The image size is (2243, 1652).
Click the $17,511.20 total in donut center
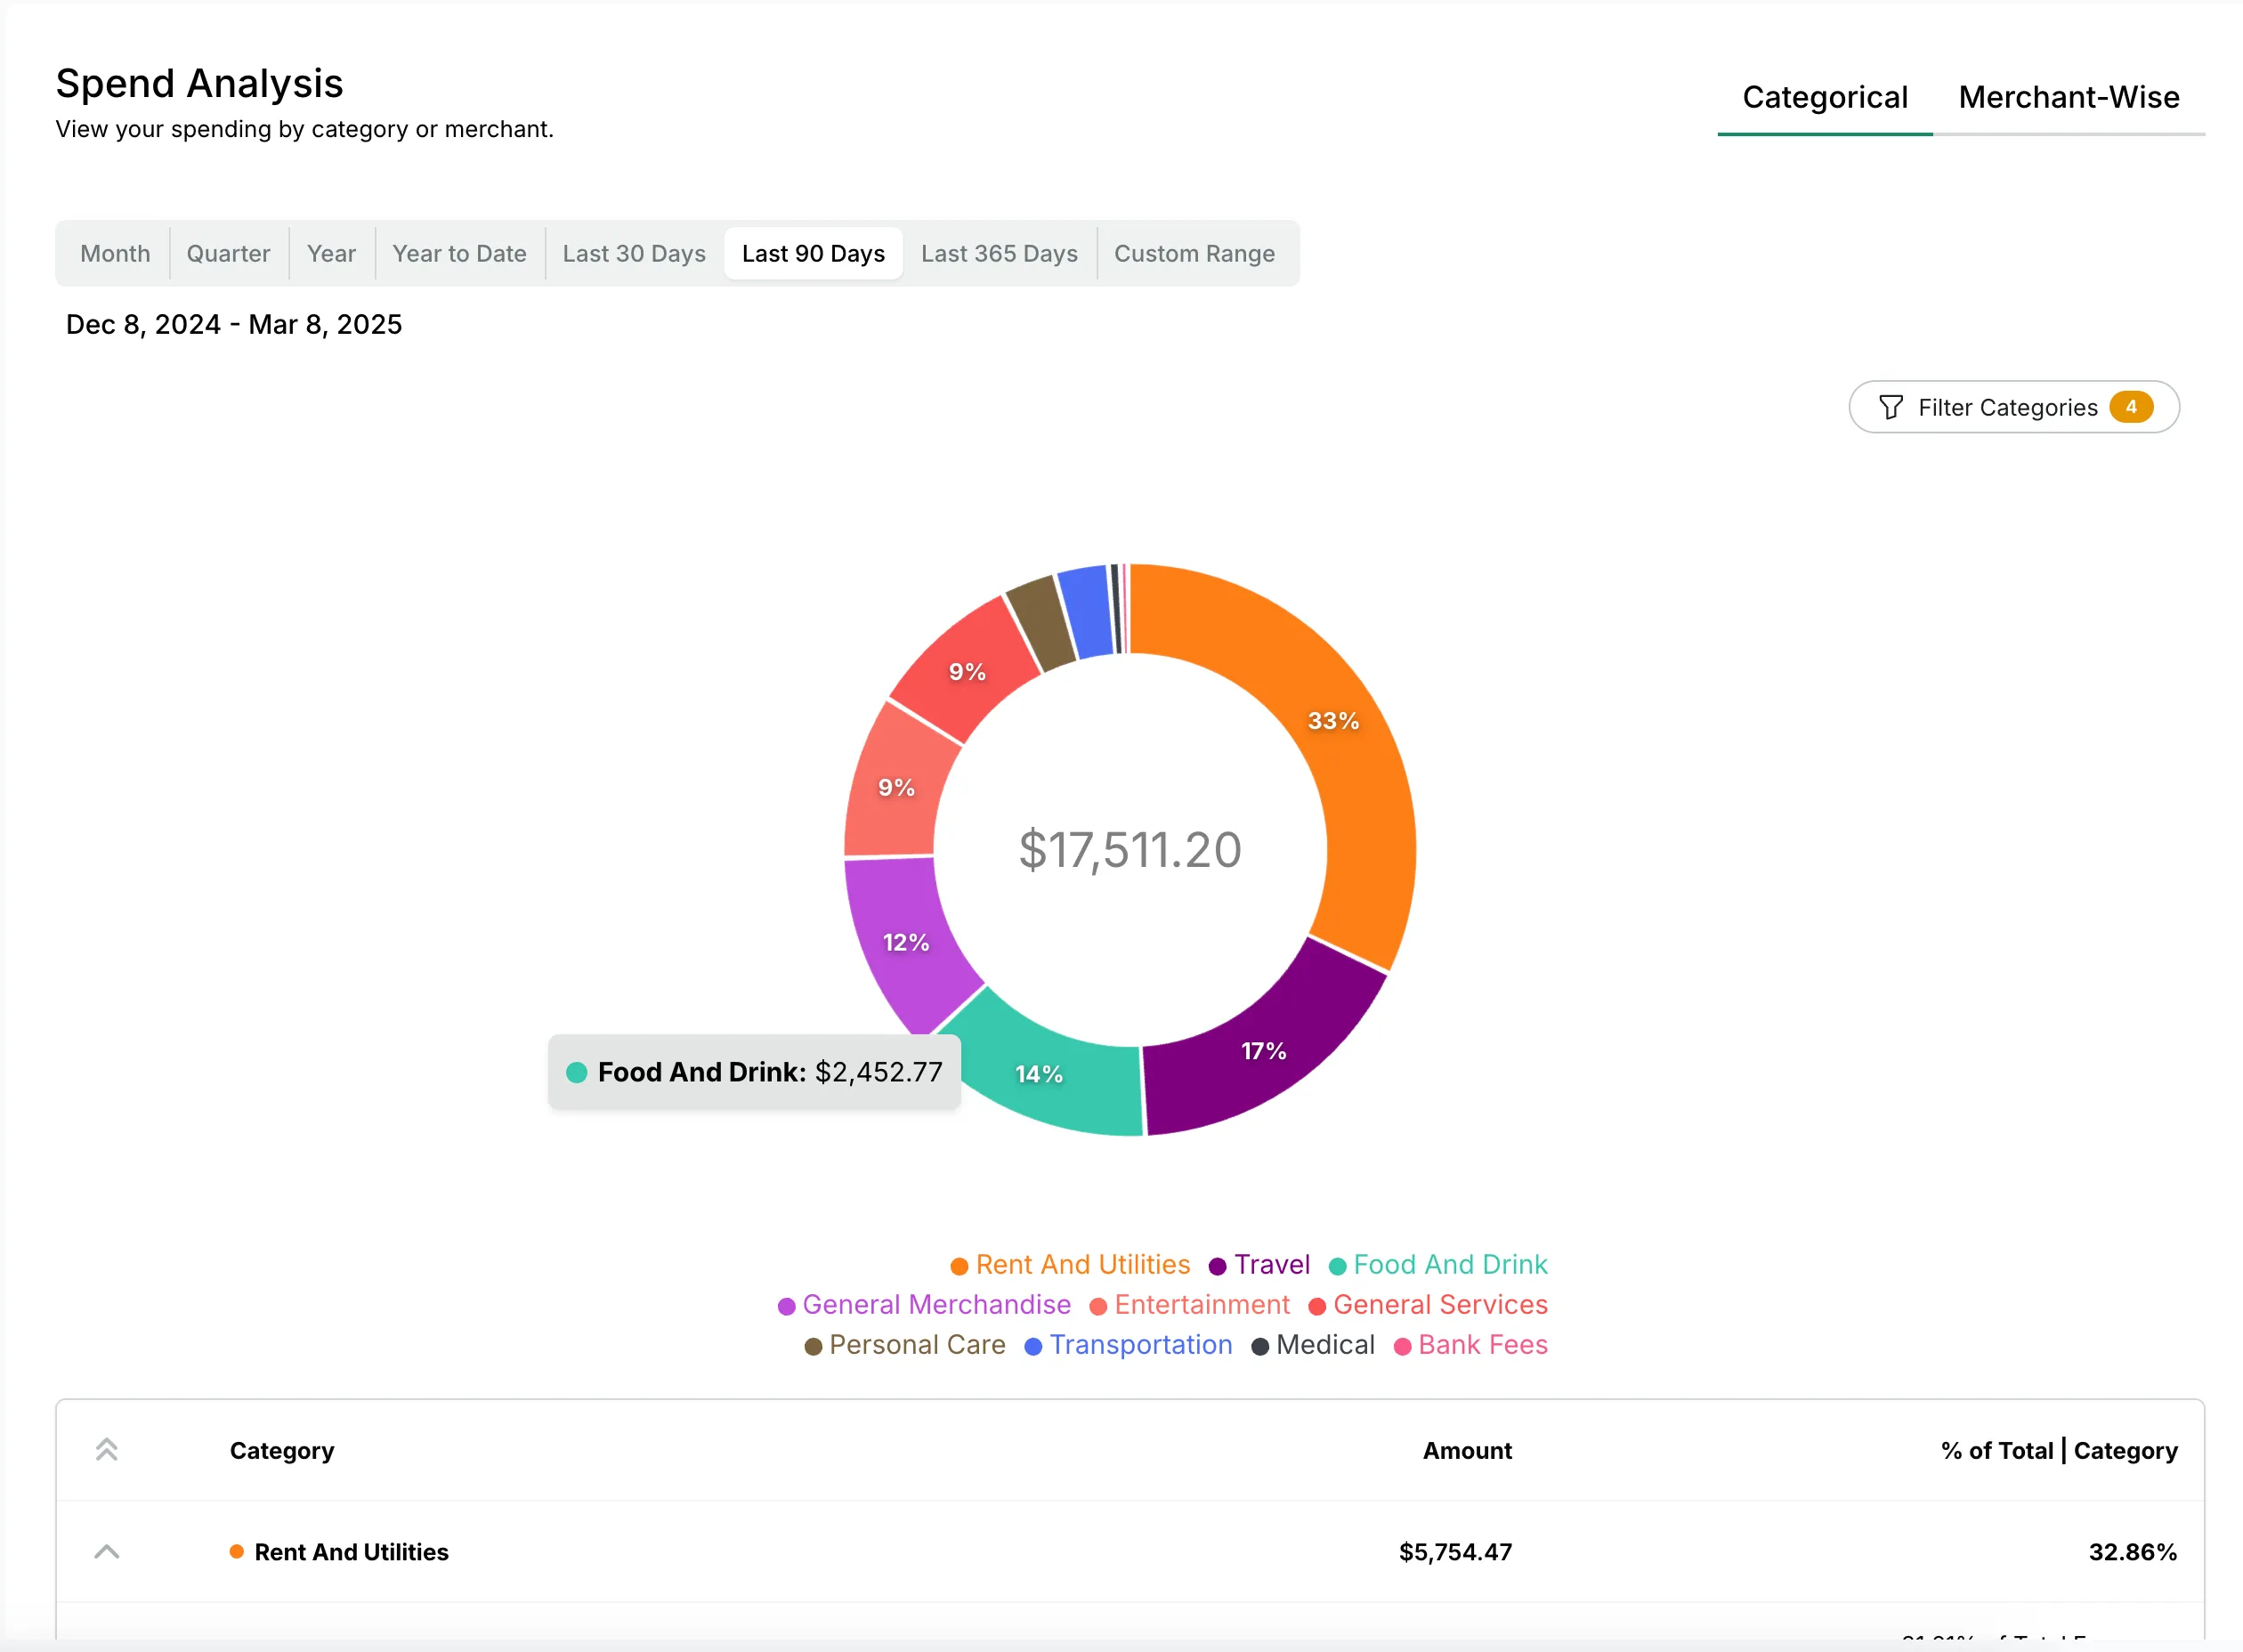[1130, 850]
